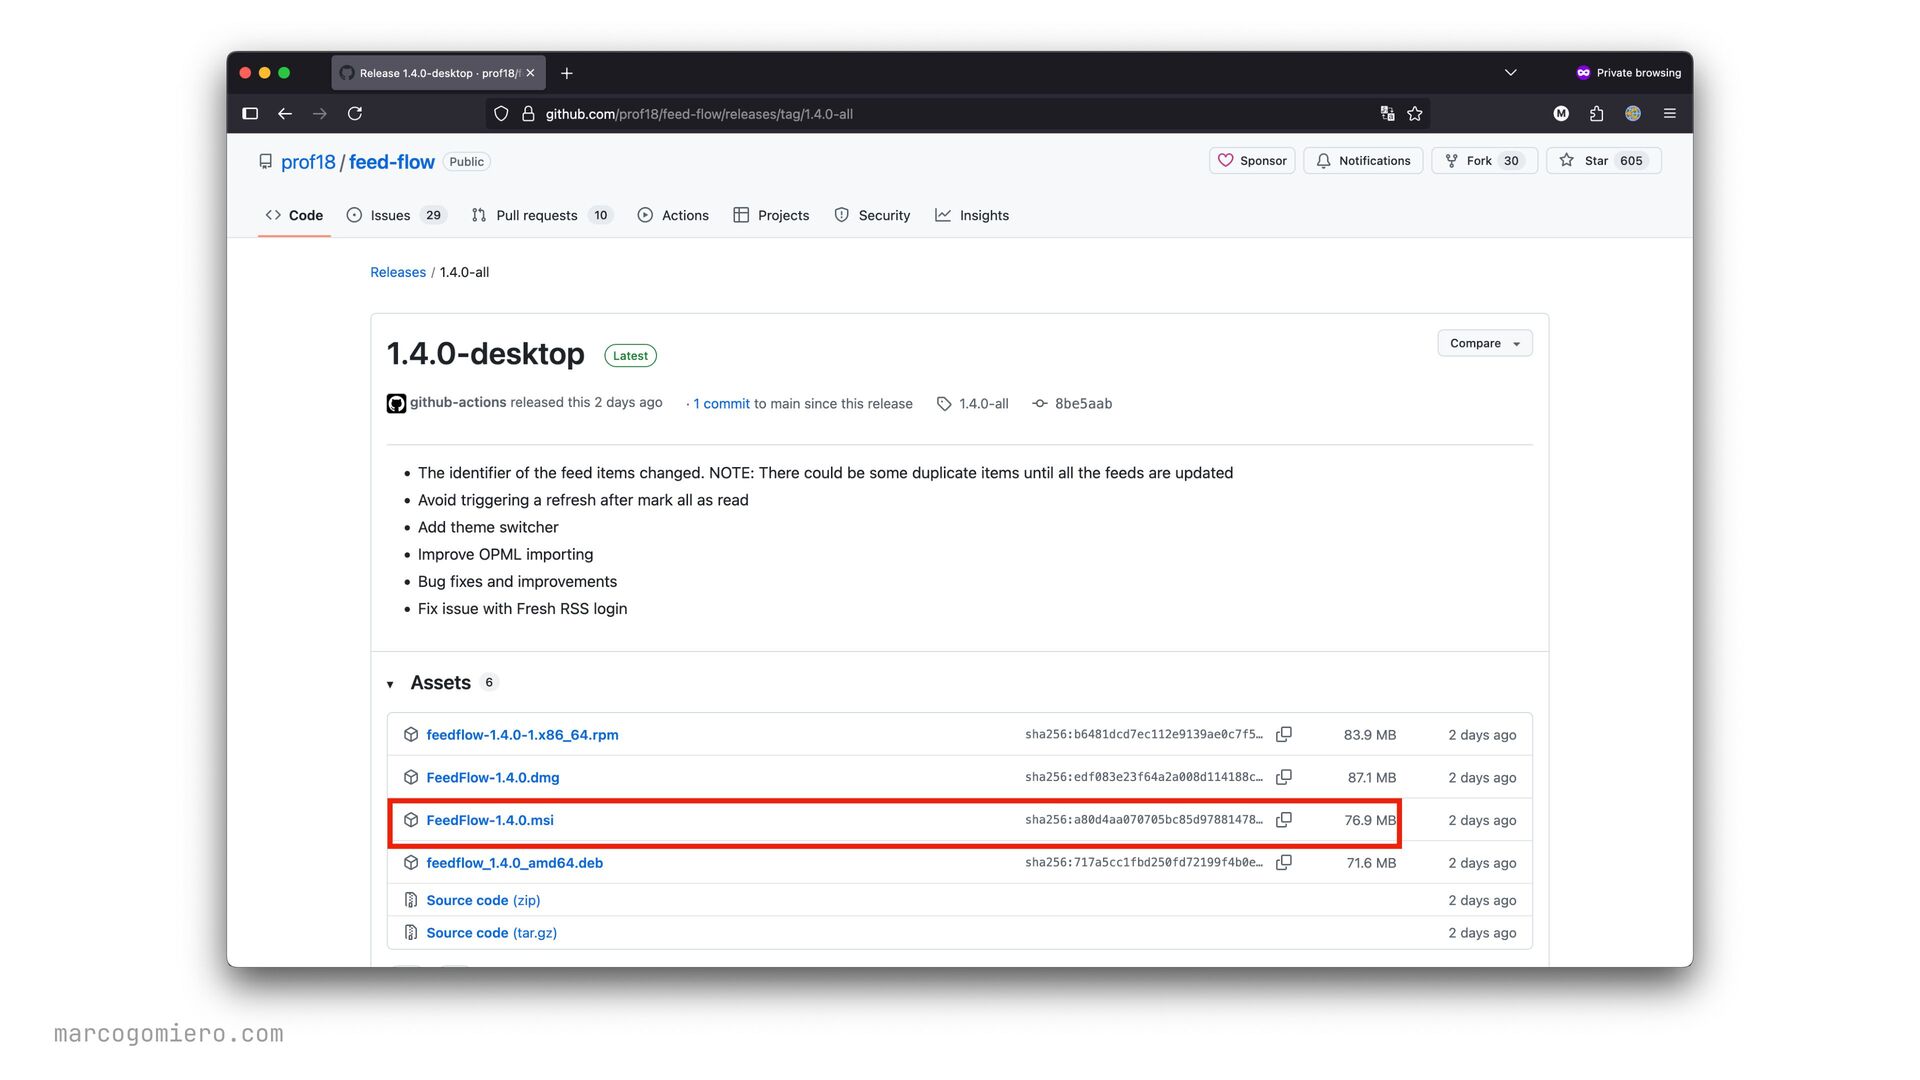Copy sha256 of FeedFlow-1.4.0.msi

[x=1284, y=820]
